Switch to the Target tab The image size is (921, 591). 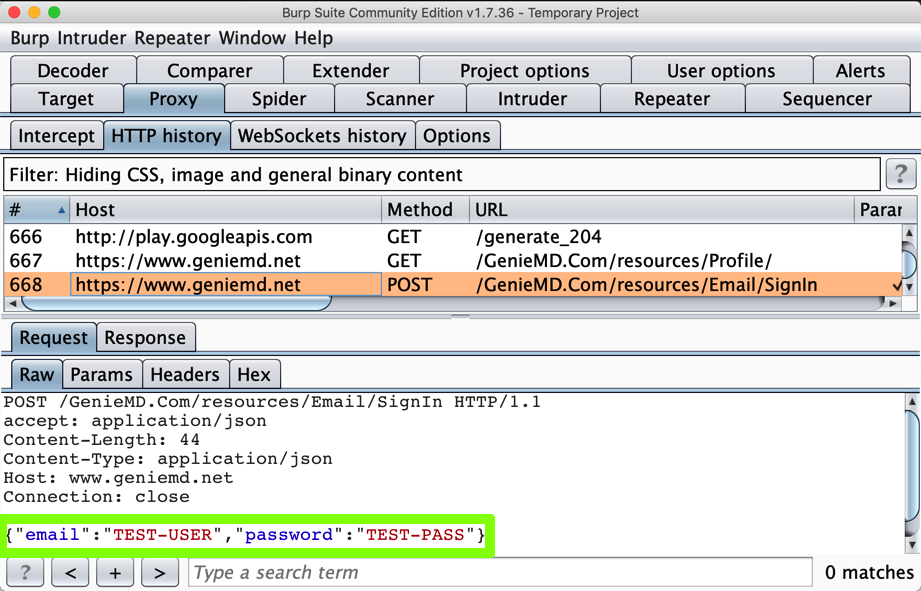[66, 99]
